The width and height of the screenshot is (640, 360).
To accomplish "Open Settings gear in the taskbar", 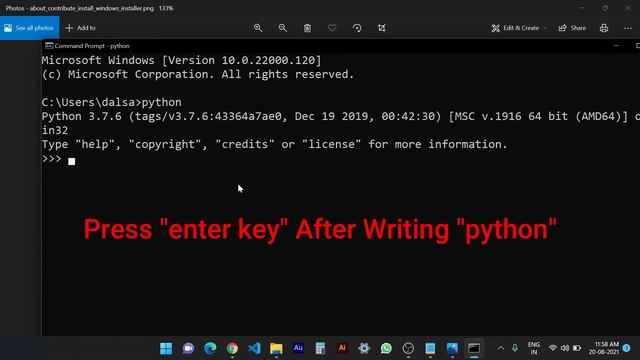I will click(x=364, y=348).
